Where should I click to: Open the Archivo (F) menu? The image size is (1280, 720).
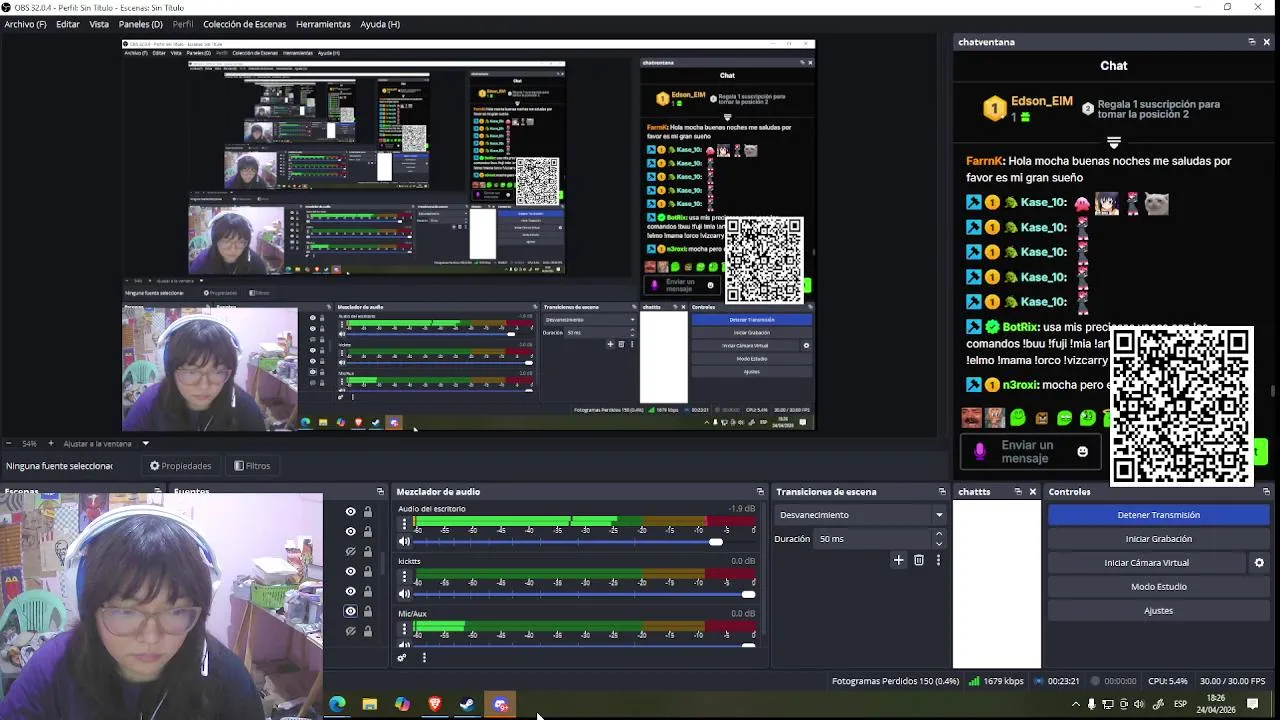(25, 24)
